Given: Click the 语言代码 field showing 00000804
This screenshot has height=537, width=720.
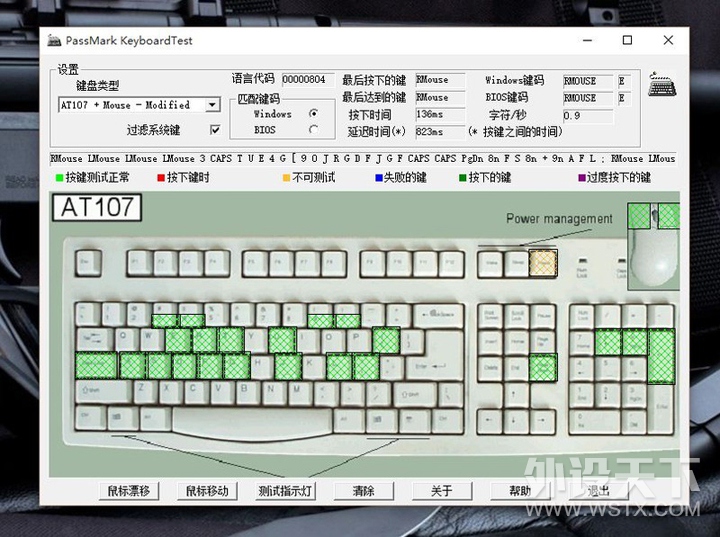Looking at the screenshot, I should 308,79.
